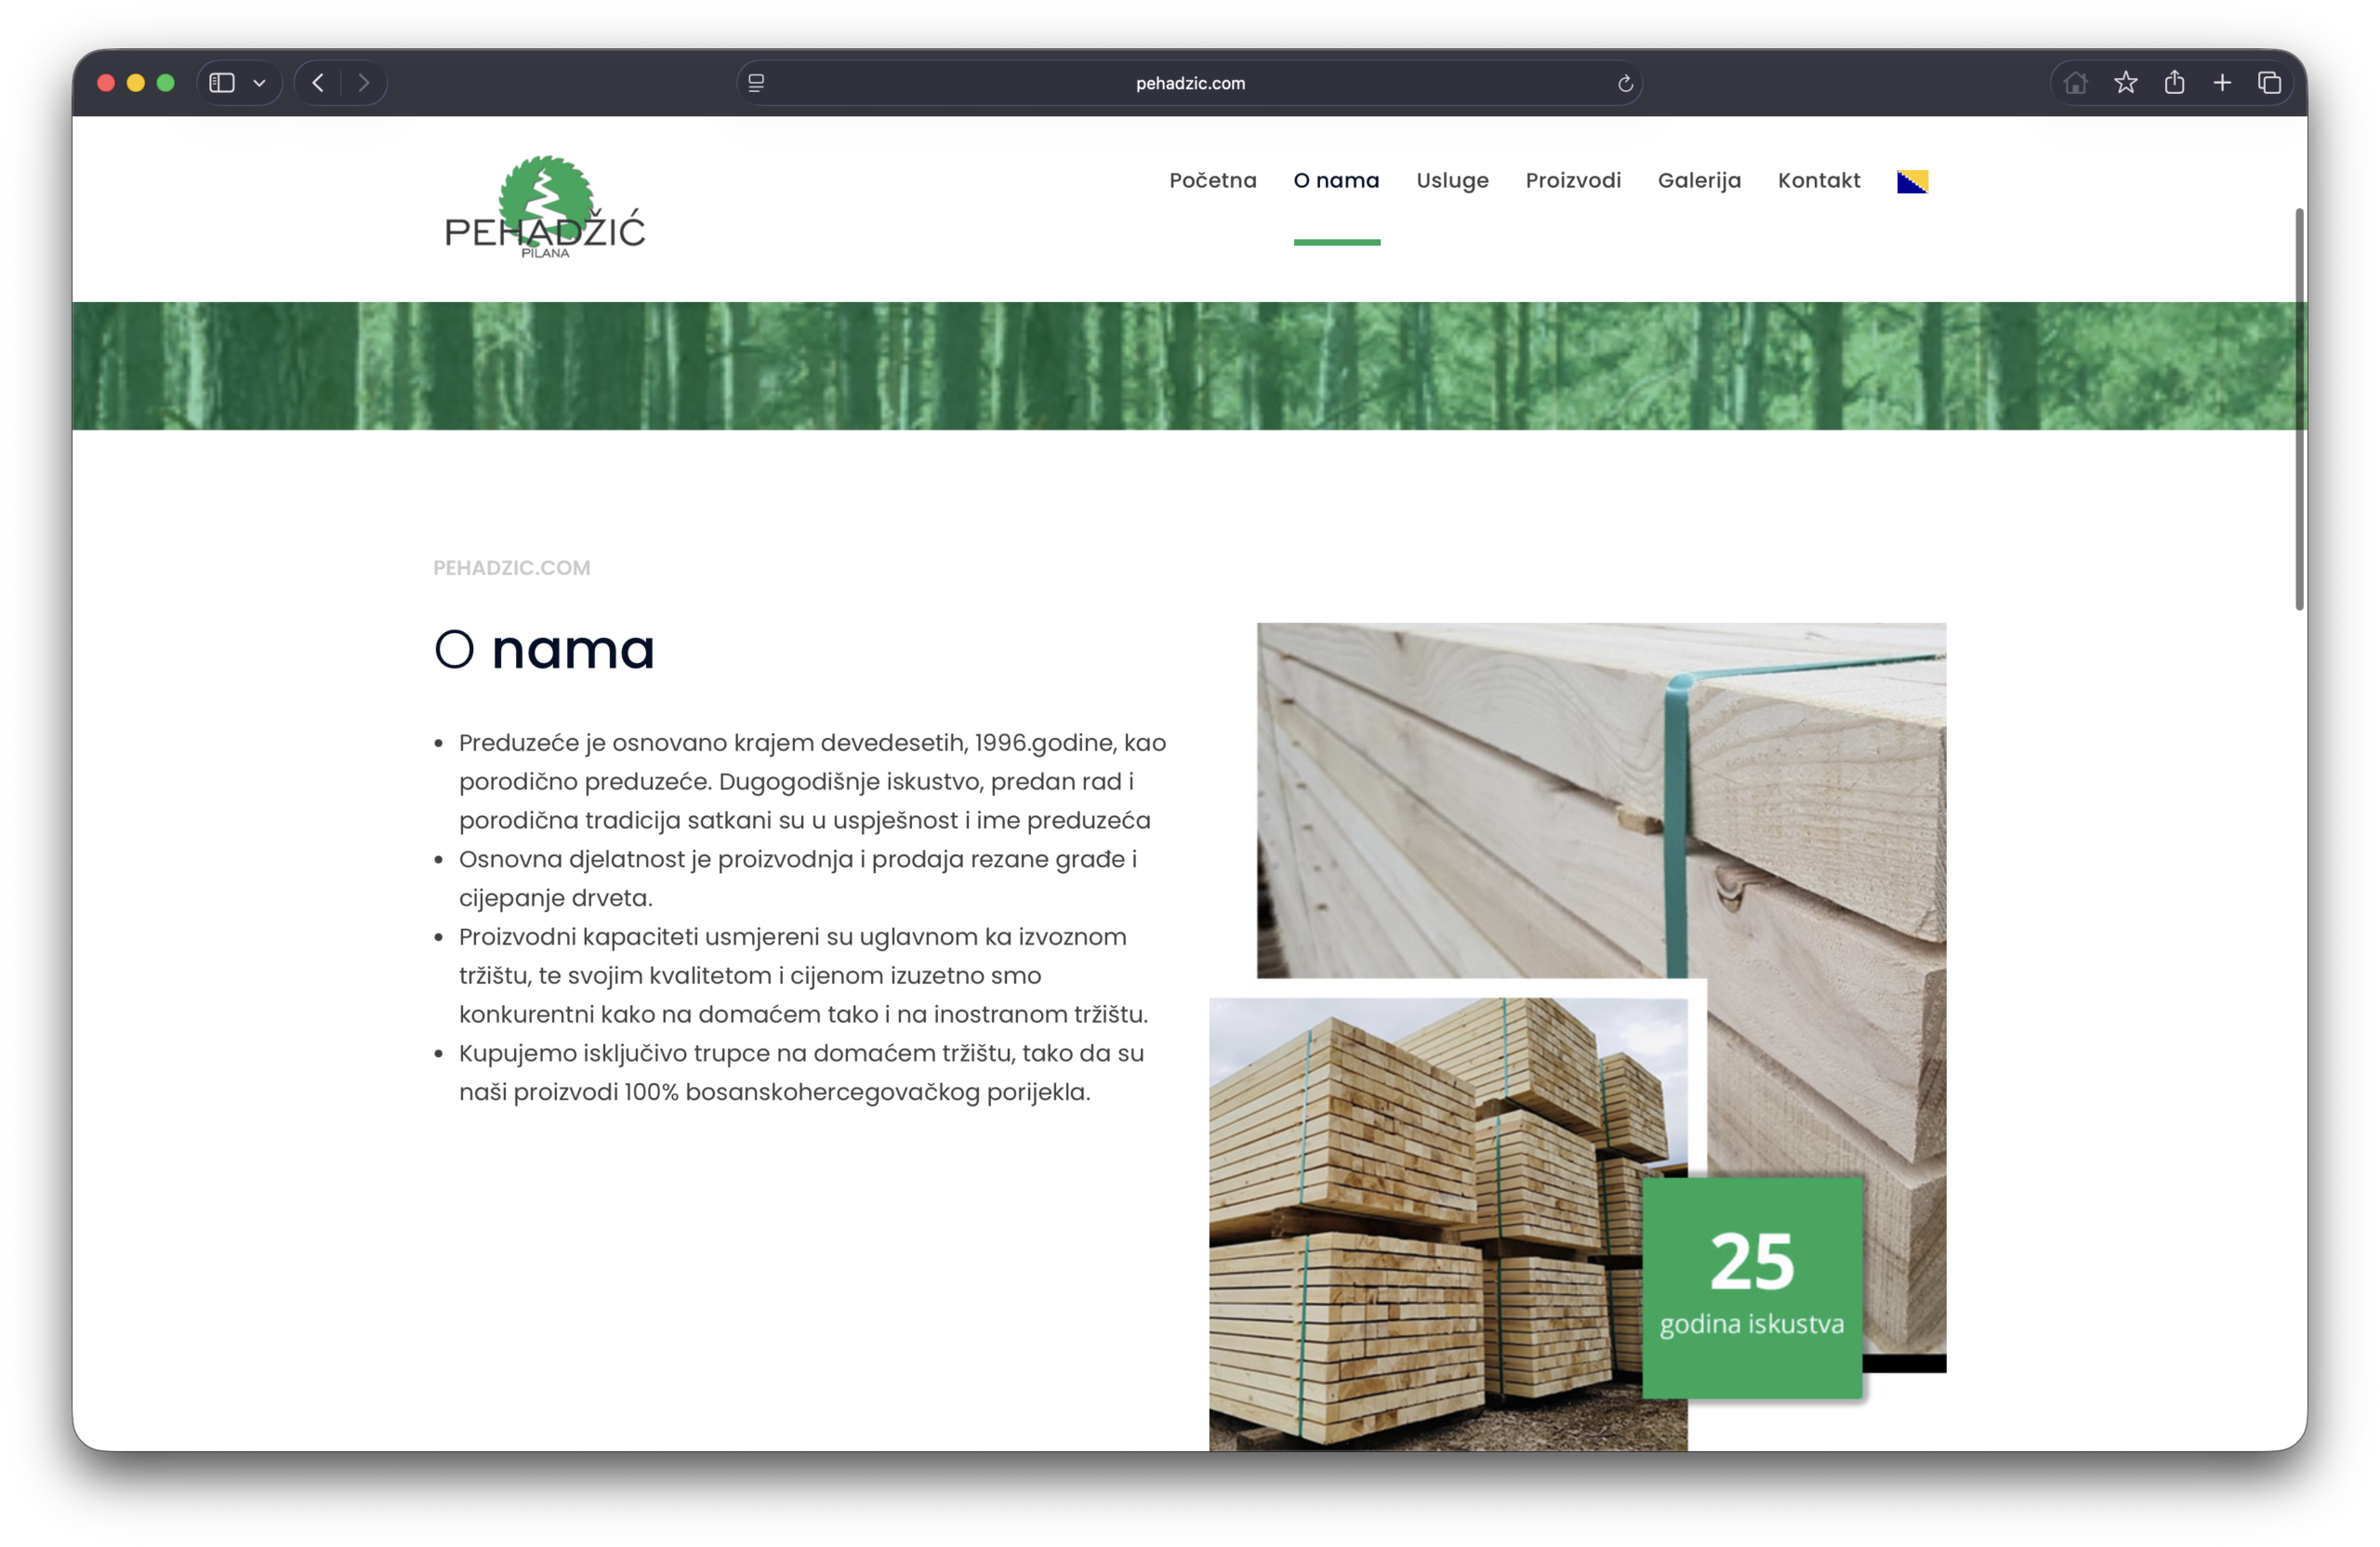Toggle the Safari sidebar icon
Screen dimensions: 2380x1547
click(x=222, y=83)
